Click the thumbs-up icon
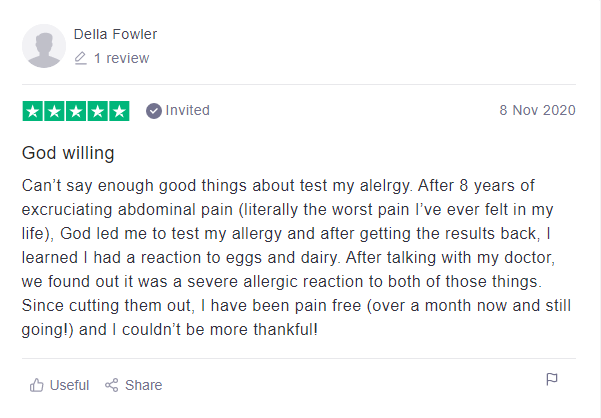This screenshot has height=418, width=601. [x=37, y=385]
